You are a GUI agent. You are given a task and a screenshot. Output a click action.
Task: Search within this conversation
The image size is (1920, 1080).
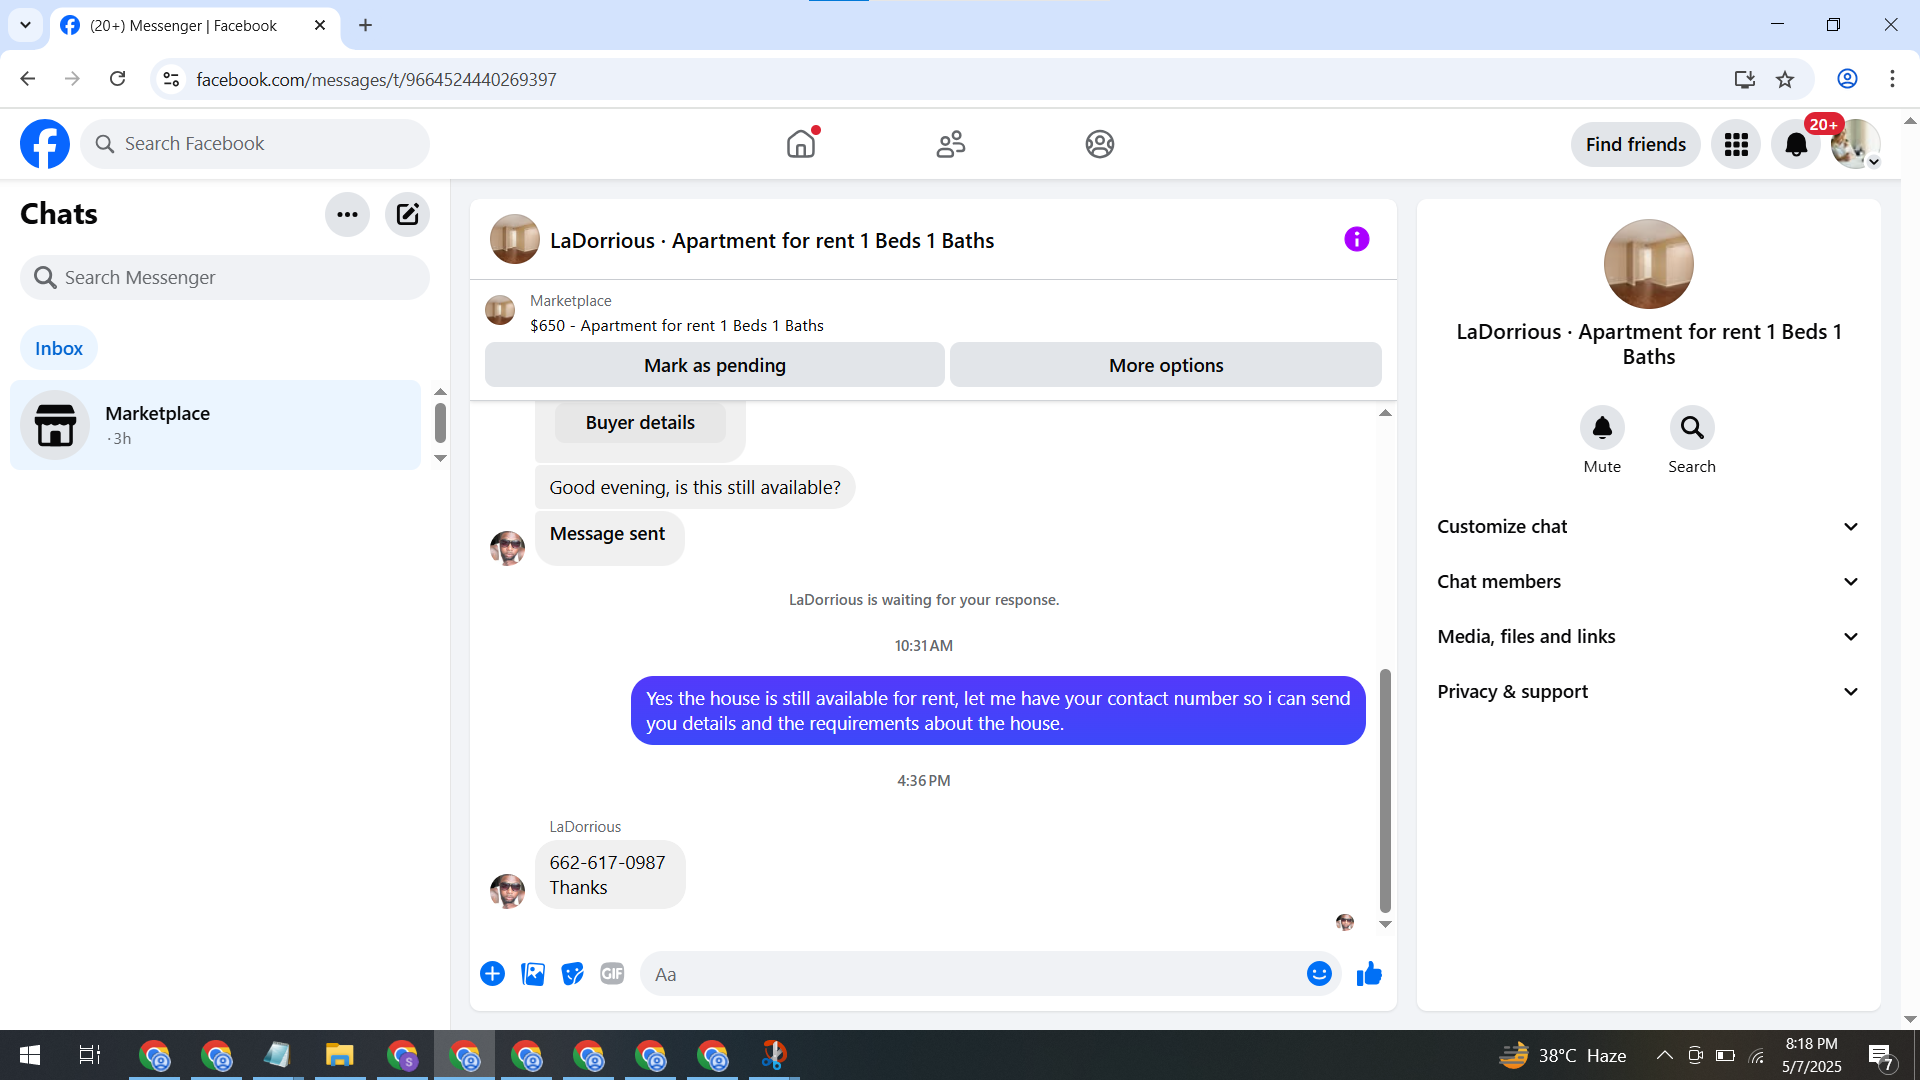(1691, 428)
